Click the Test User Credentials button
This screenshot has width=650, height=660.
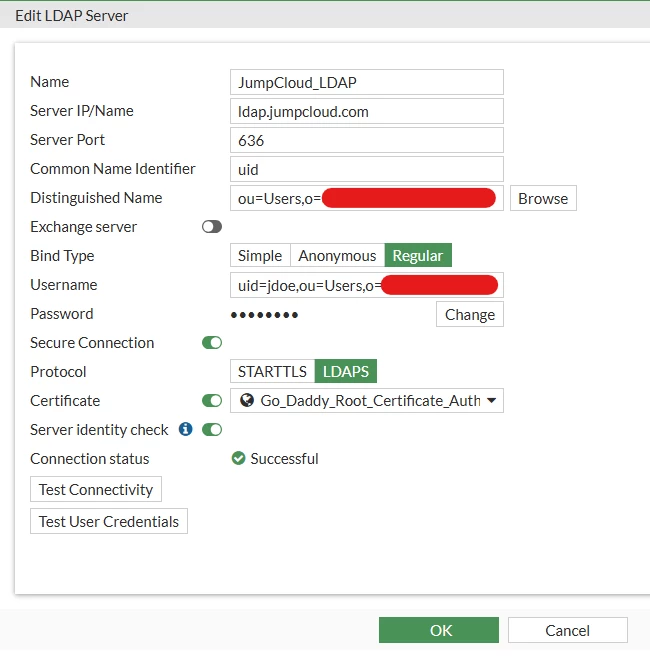click(x=109, y=521)
